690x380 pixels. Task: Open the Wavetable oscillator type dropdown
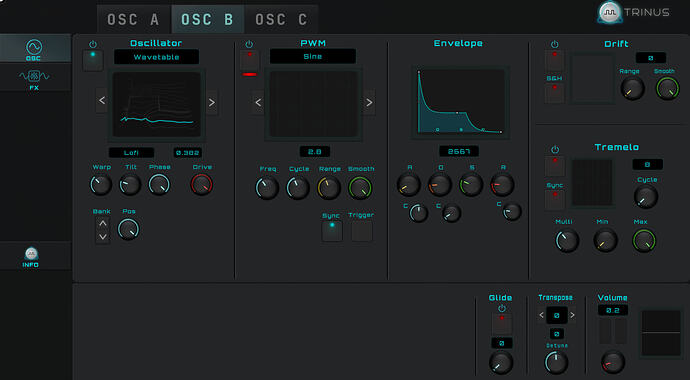156,57
